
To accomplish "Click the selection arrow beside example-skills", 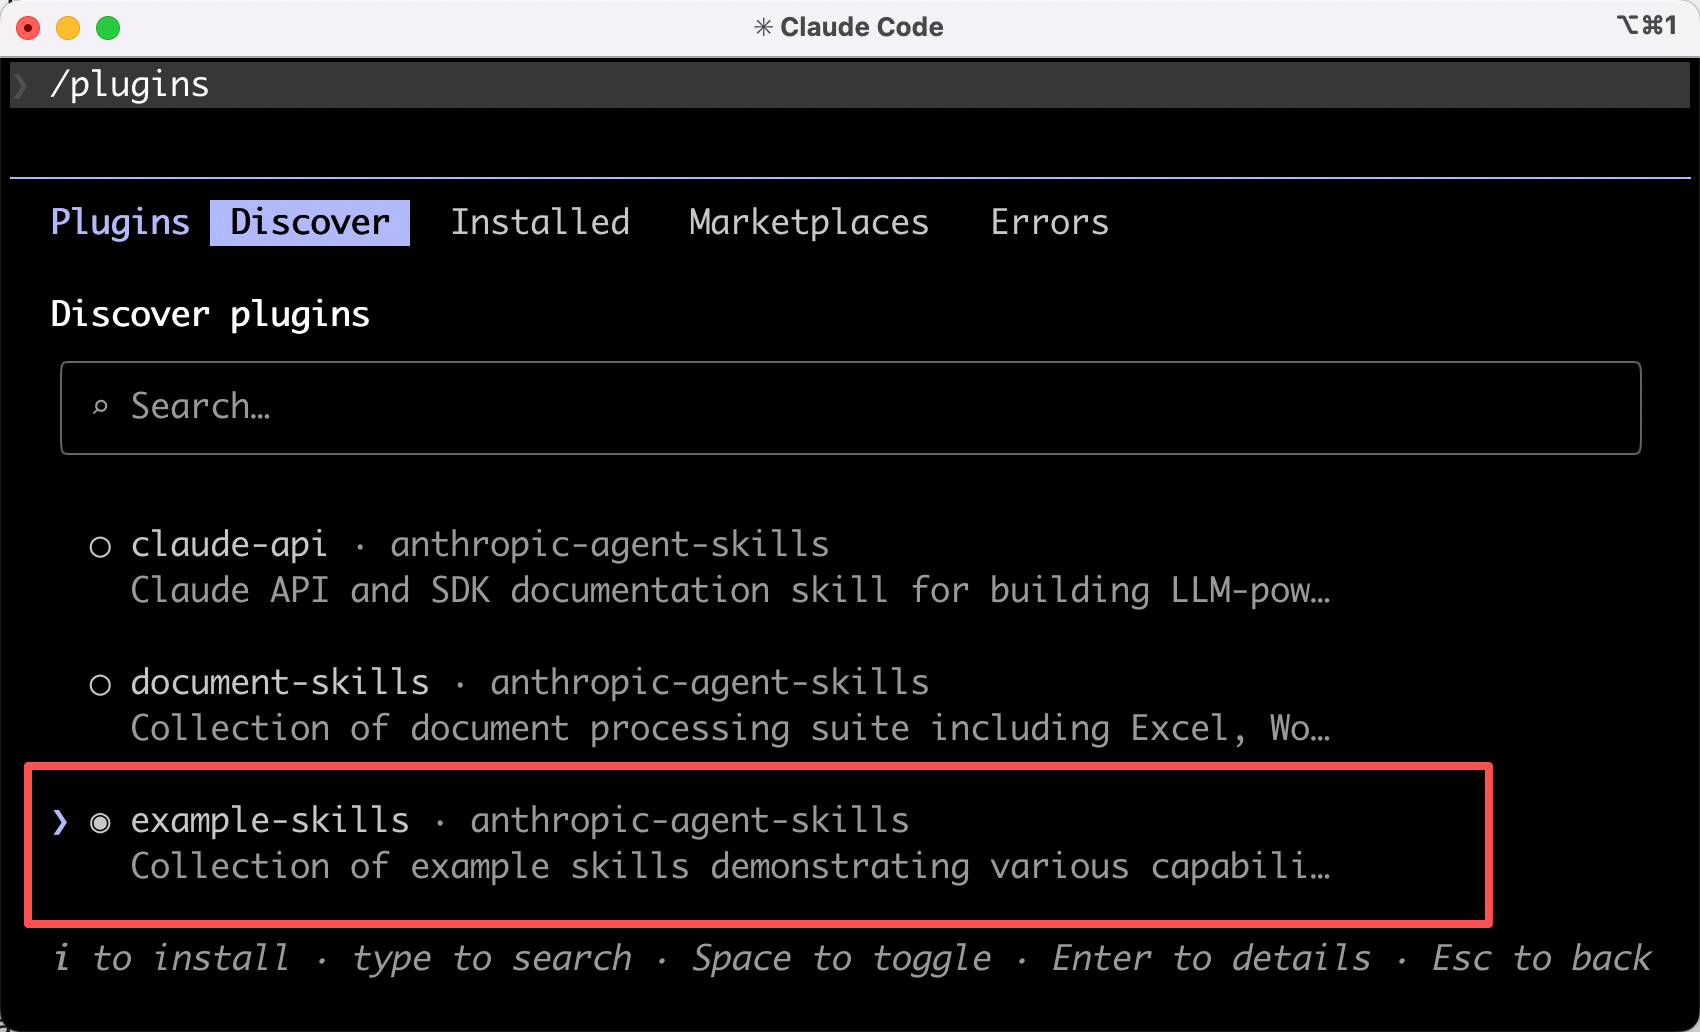I will [60, 822].
